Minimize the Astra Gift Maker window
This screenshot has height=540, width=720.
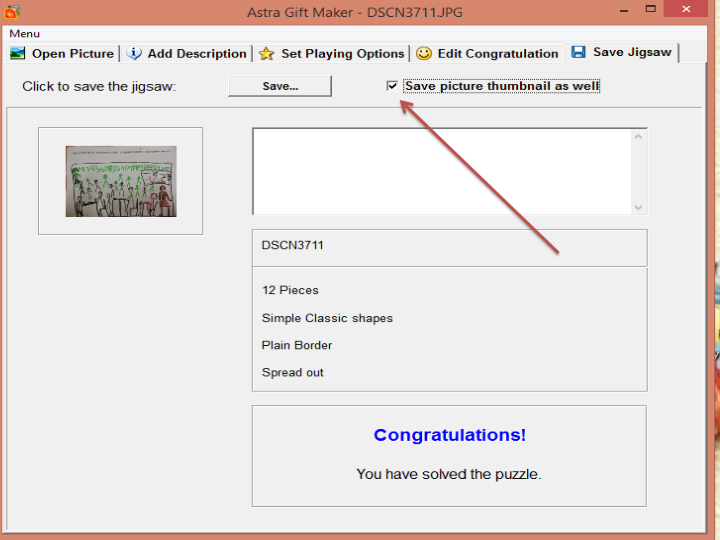click(624, 10)
